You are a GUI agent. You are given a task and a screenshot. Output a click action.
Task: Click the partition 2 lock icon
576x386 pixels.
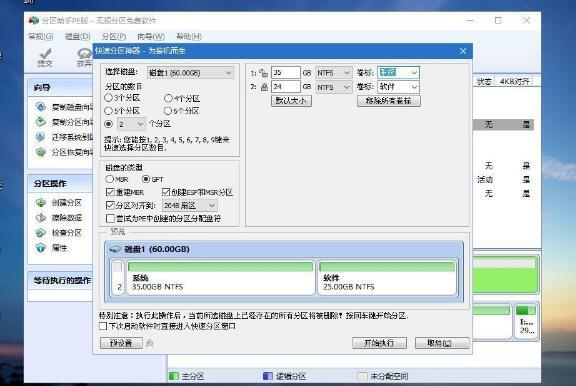pos(264,87)
